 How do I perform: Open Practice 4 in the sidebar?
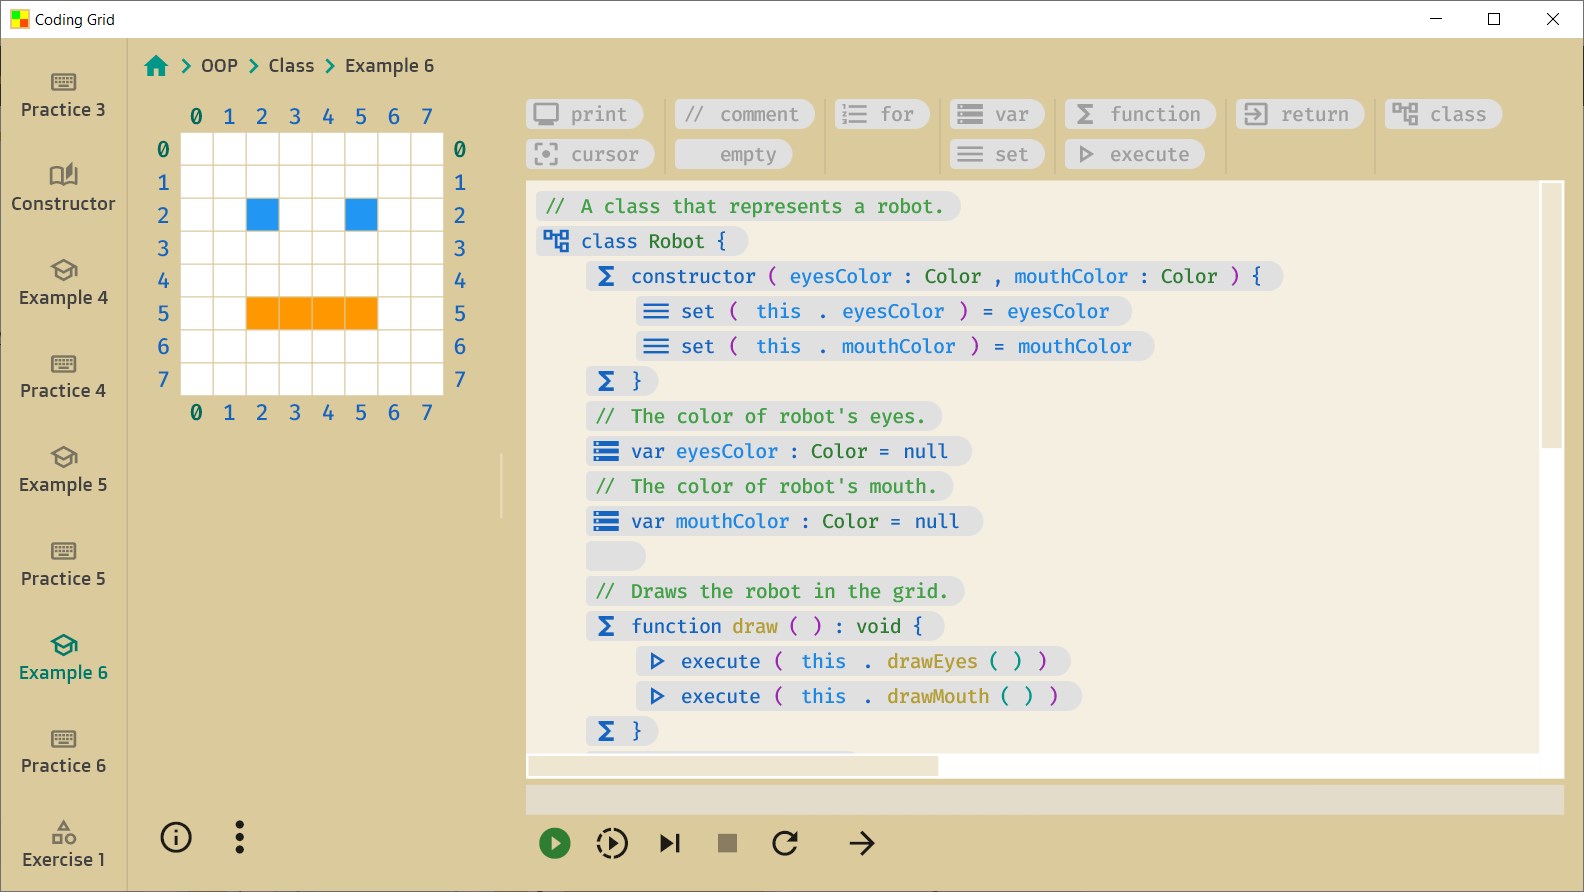click(63, 376)
